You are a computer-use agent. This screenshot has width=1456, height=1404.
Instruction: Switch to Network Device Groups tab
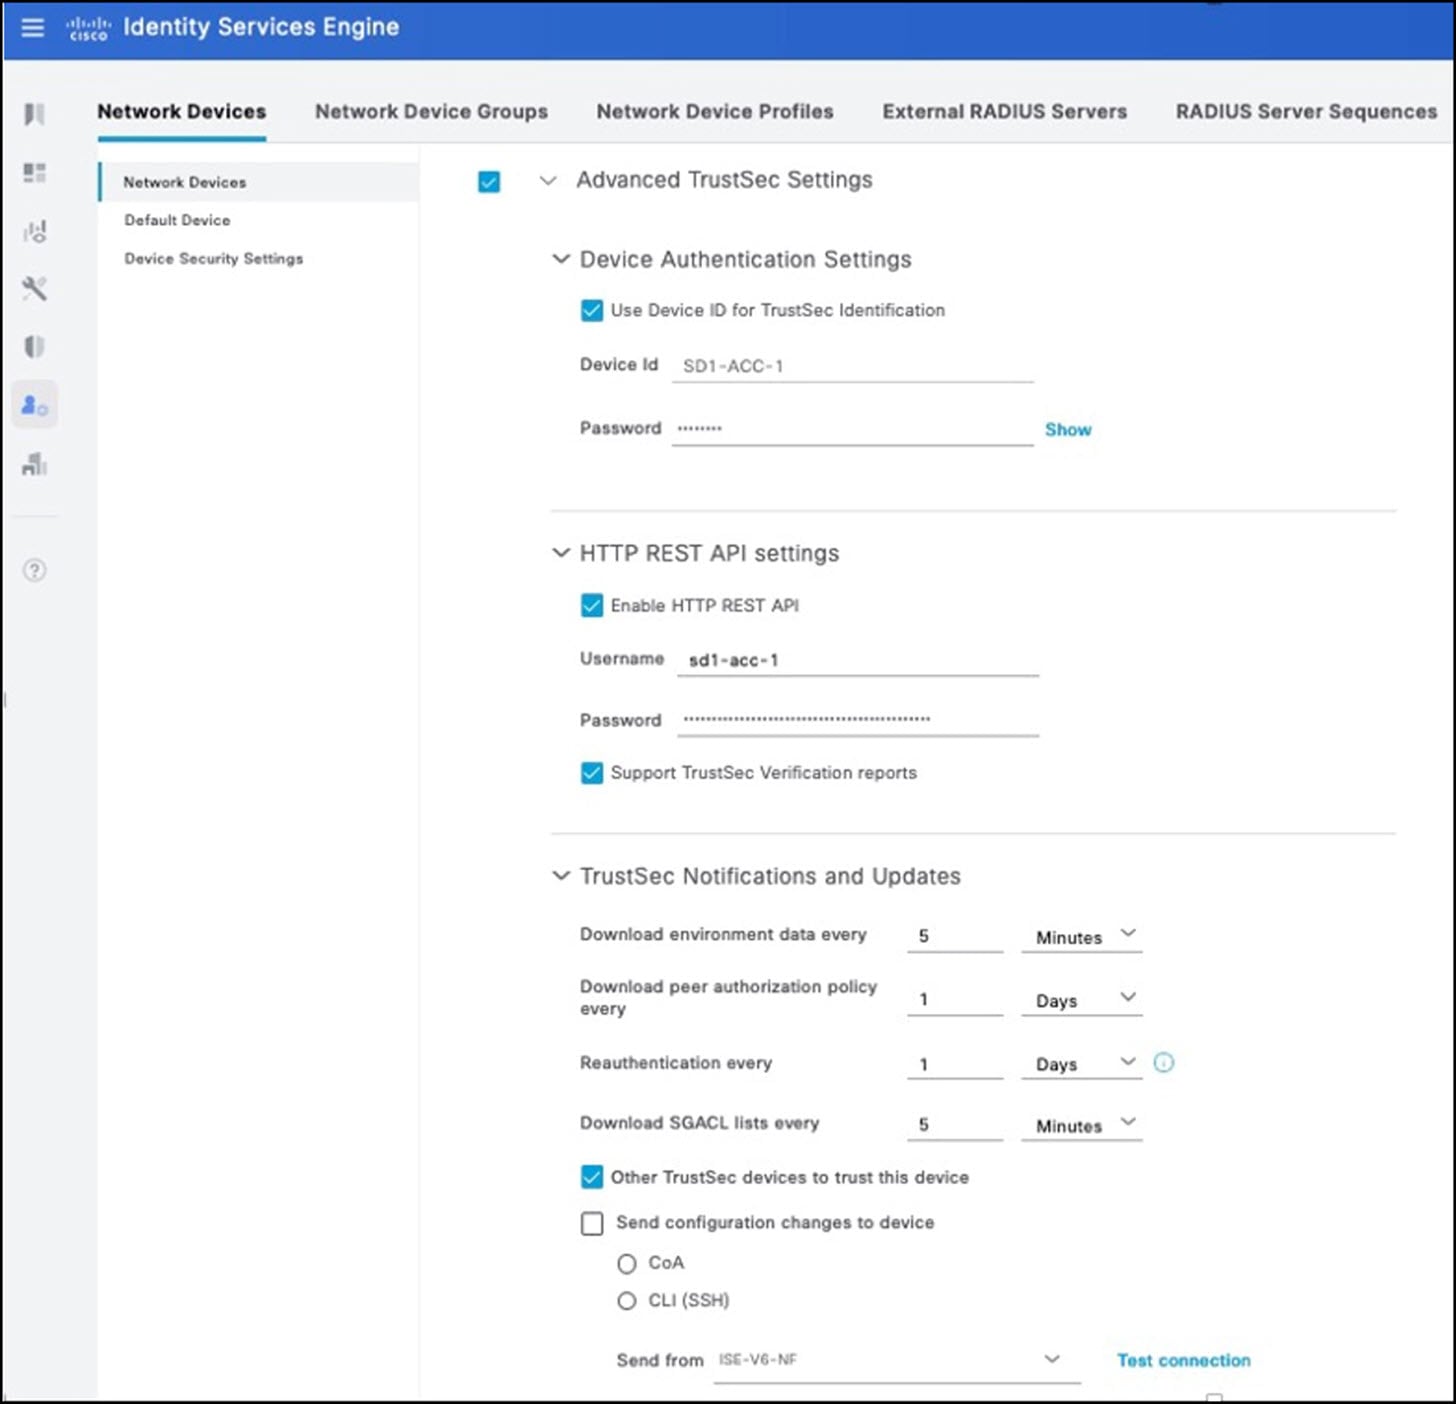tap(431, 112)
